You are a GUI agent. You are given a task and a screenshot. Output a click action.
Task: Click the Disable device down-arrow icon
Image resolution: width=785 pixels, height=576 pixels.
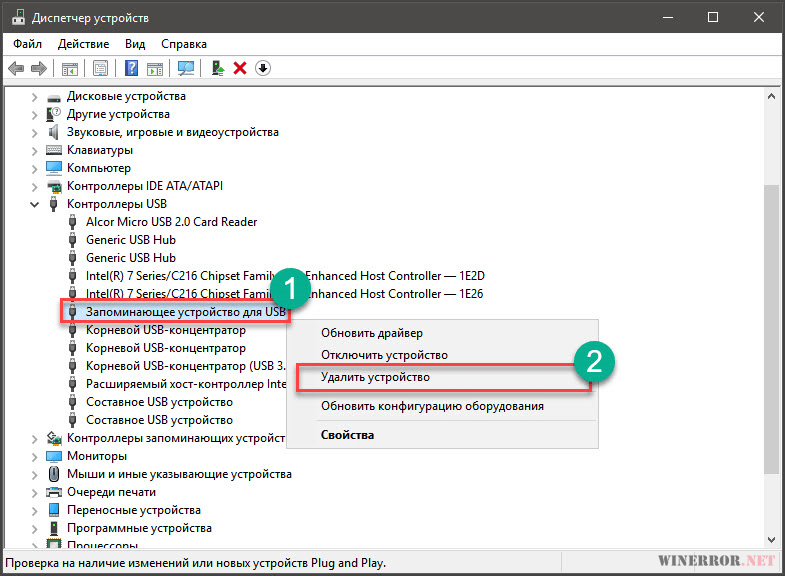pos(263,68)
